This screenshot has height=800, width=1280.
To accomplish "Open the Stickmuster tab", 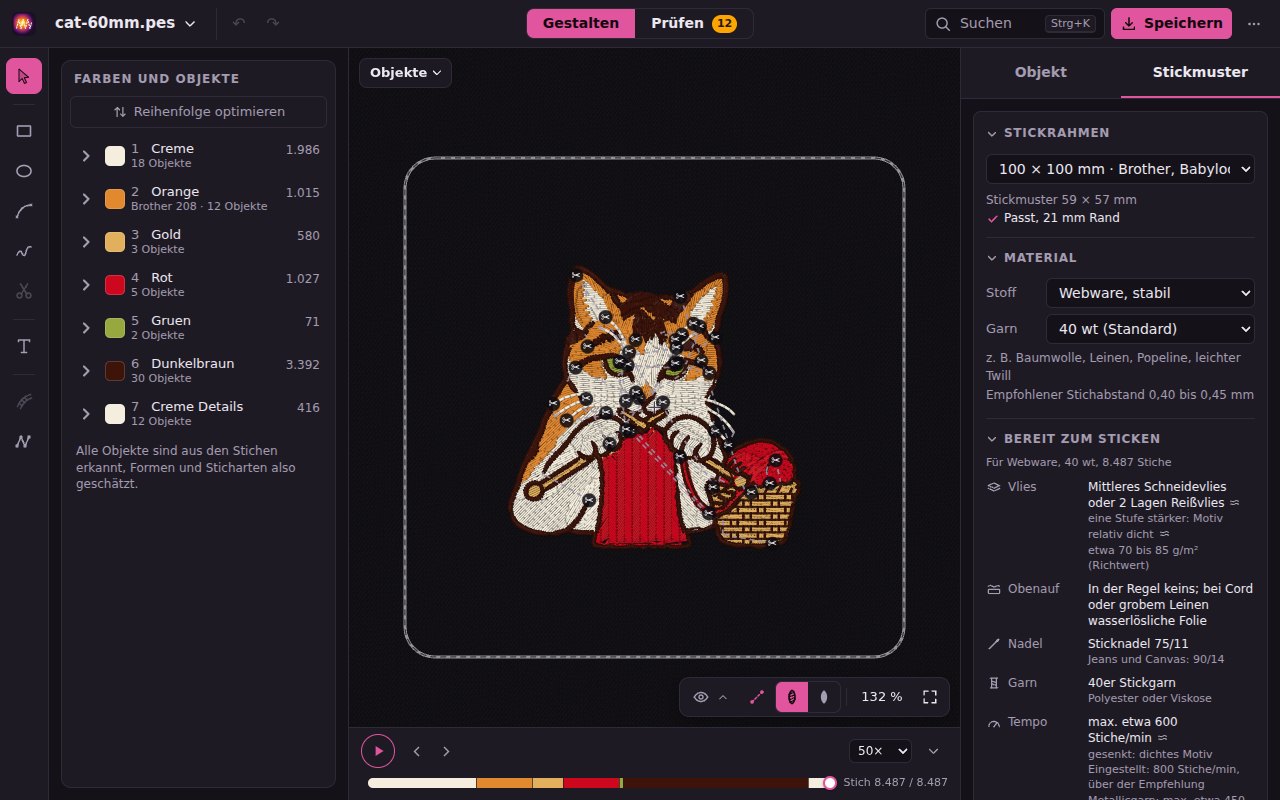I will 1200,73.
